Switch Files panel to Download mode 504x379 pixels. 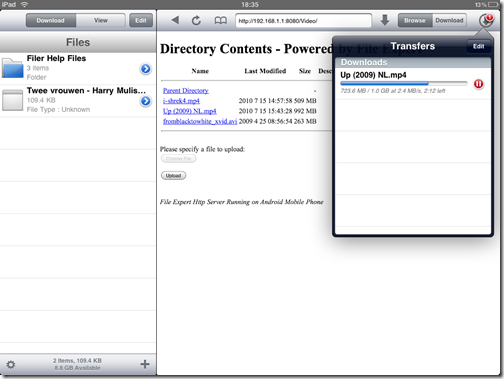point(51,20)
